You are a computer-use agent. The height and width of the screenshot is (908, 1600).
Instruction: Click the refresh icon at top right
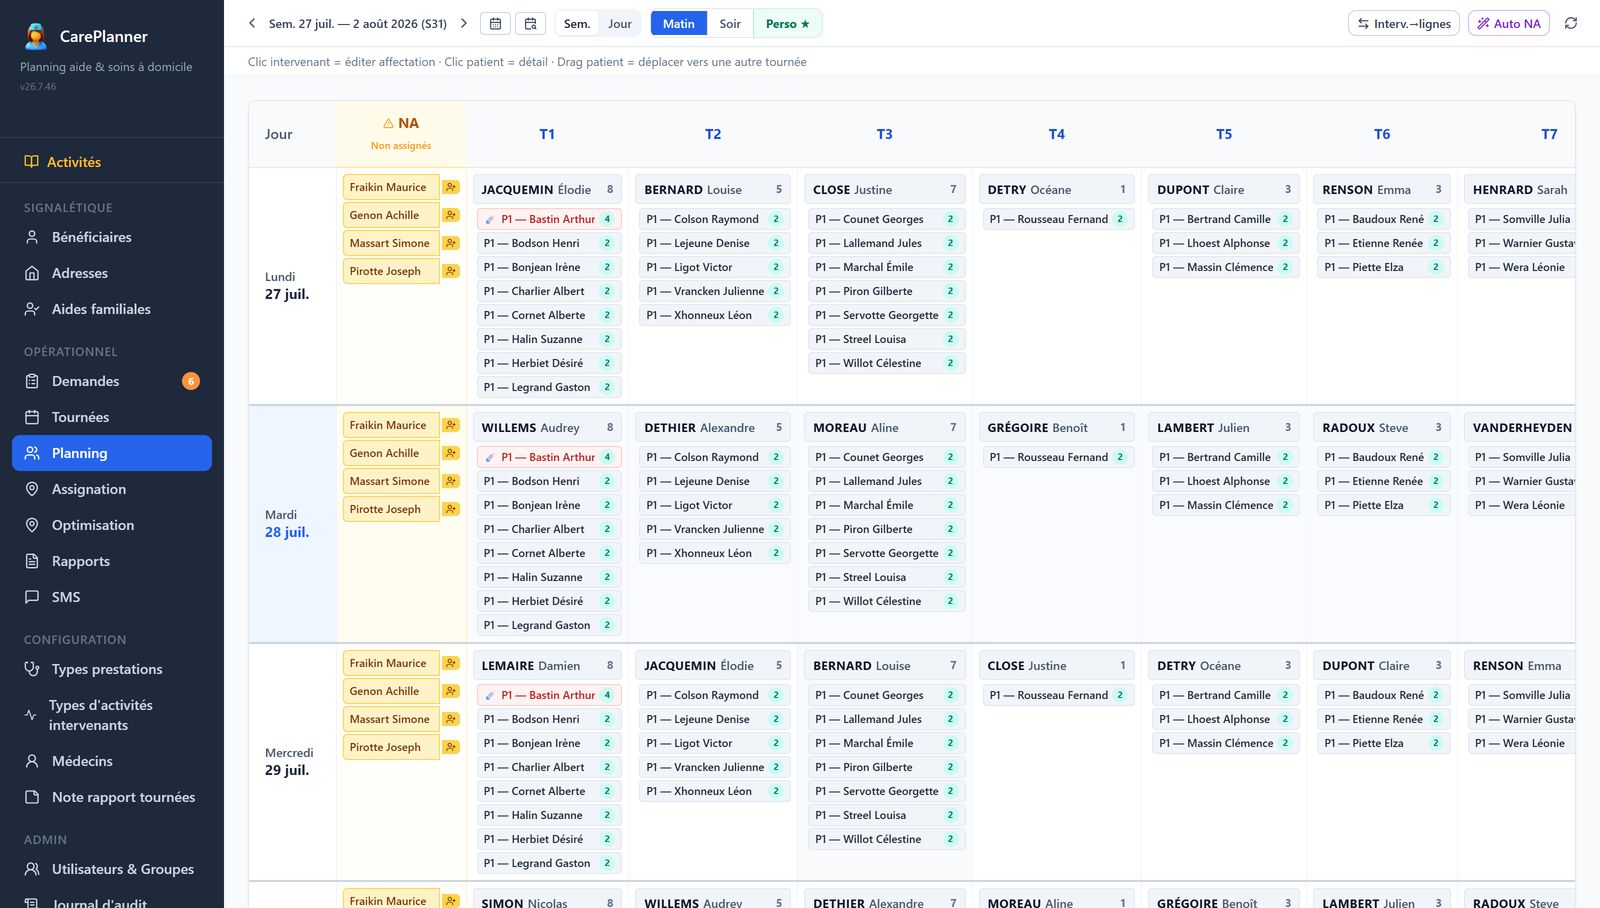click(x=1571, y=23)
